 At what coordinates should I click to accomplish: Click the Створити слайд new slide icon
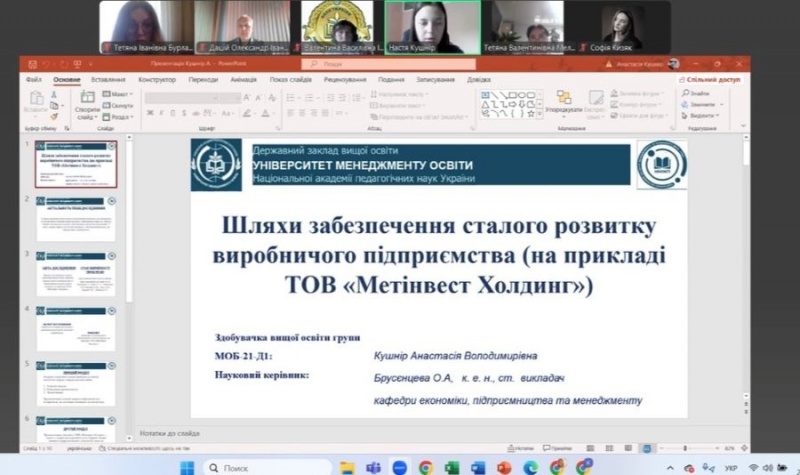tap(87, 97)
